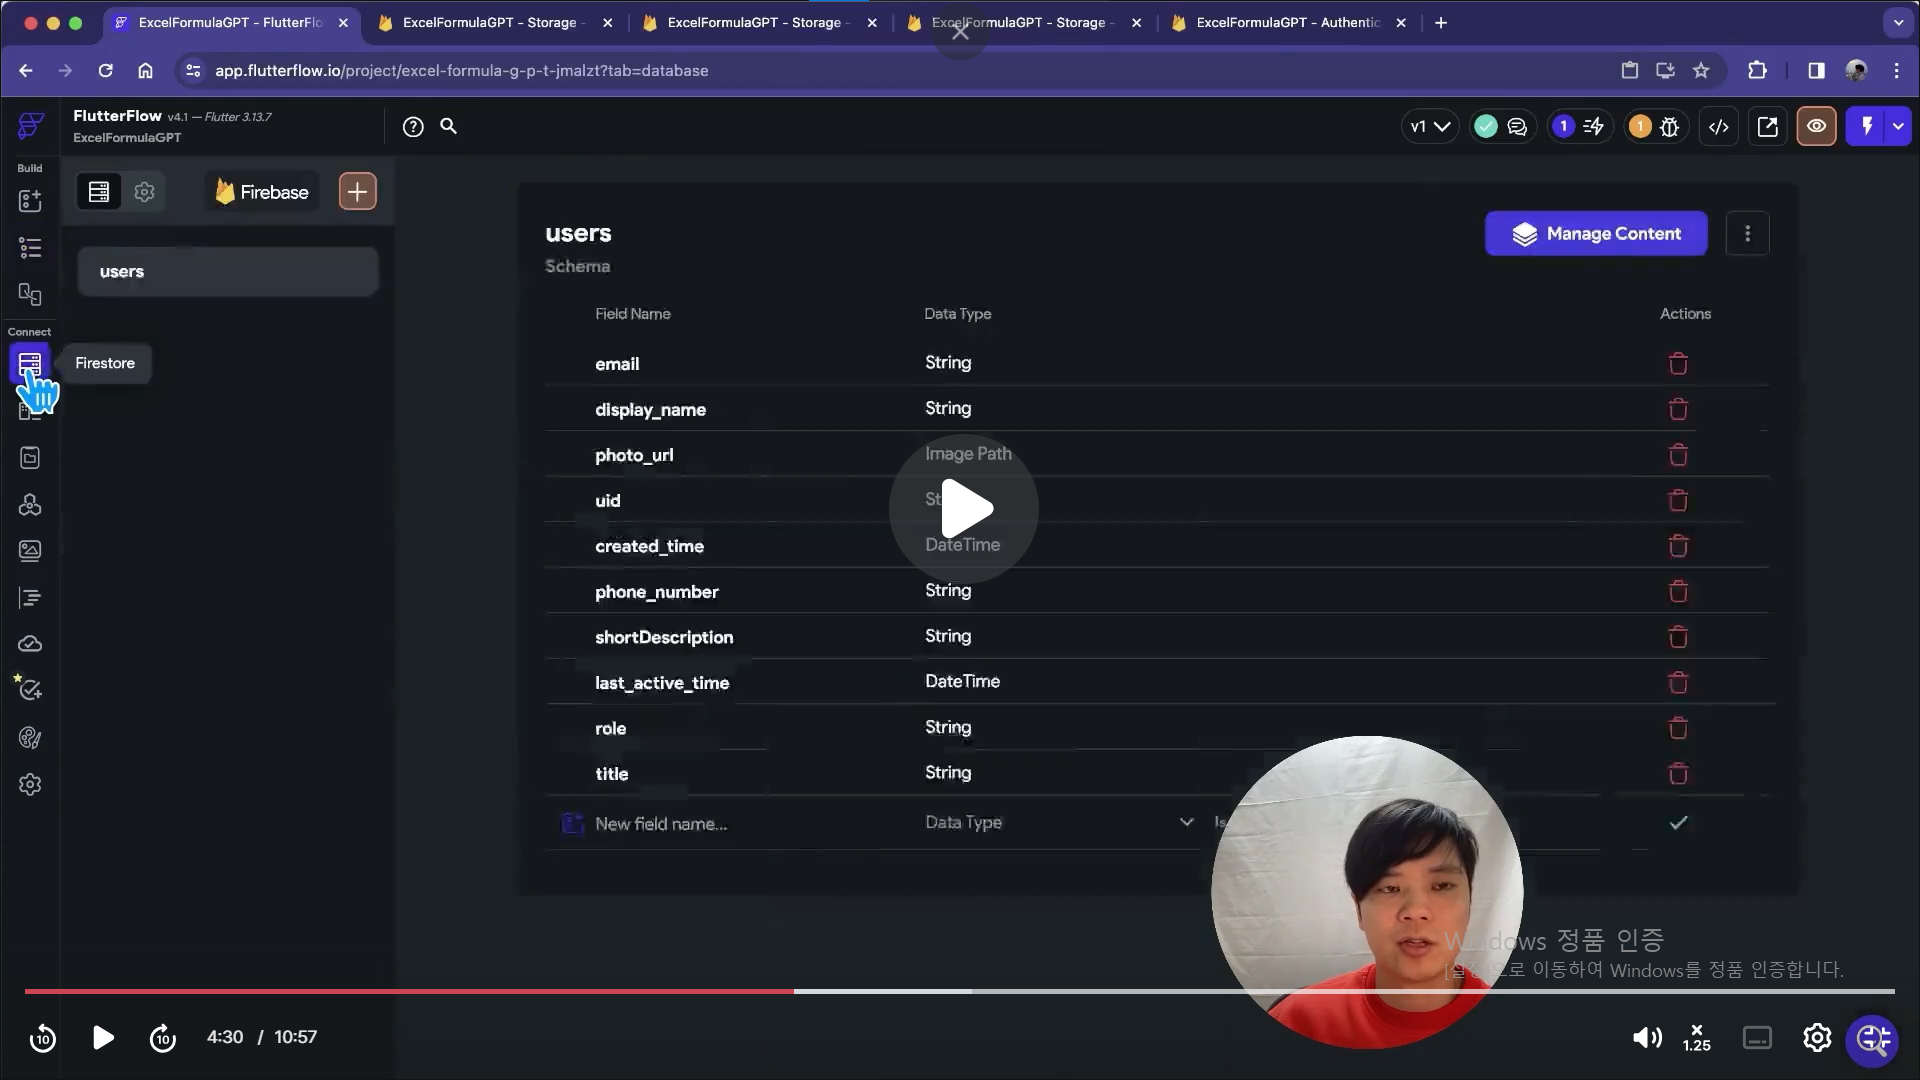Open the comments chat bubble icon
Image resolution: width=1920 pixels, height=1080 pixels.
(1517, 127)
